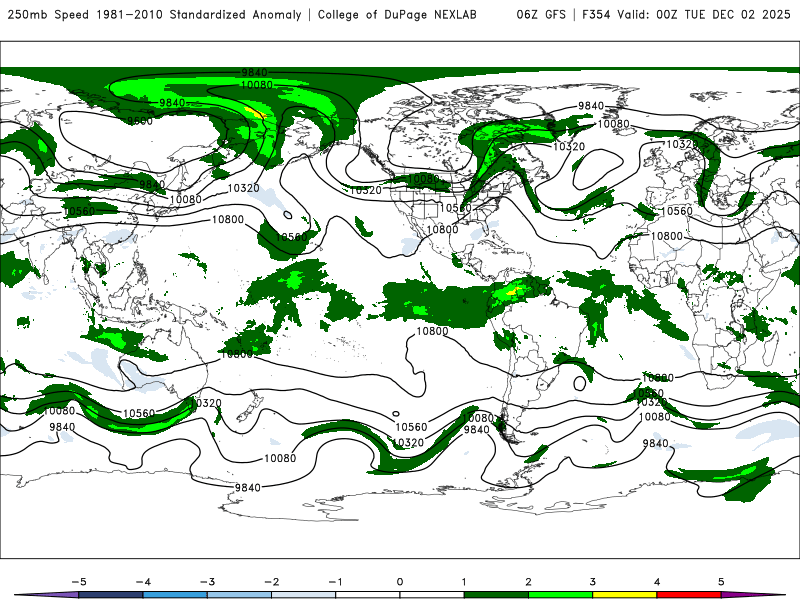The image size is (800, 600).
Task: Click the colorbar tick label '-2'
Action: point(271,582)
